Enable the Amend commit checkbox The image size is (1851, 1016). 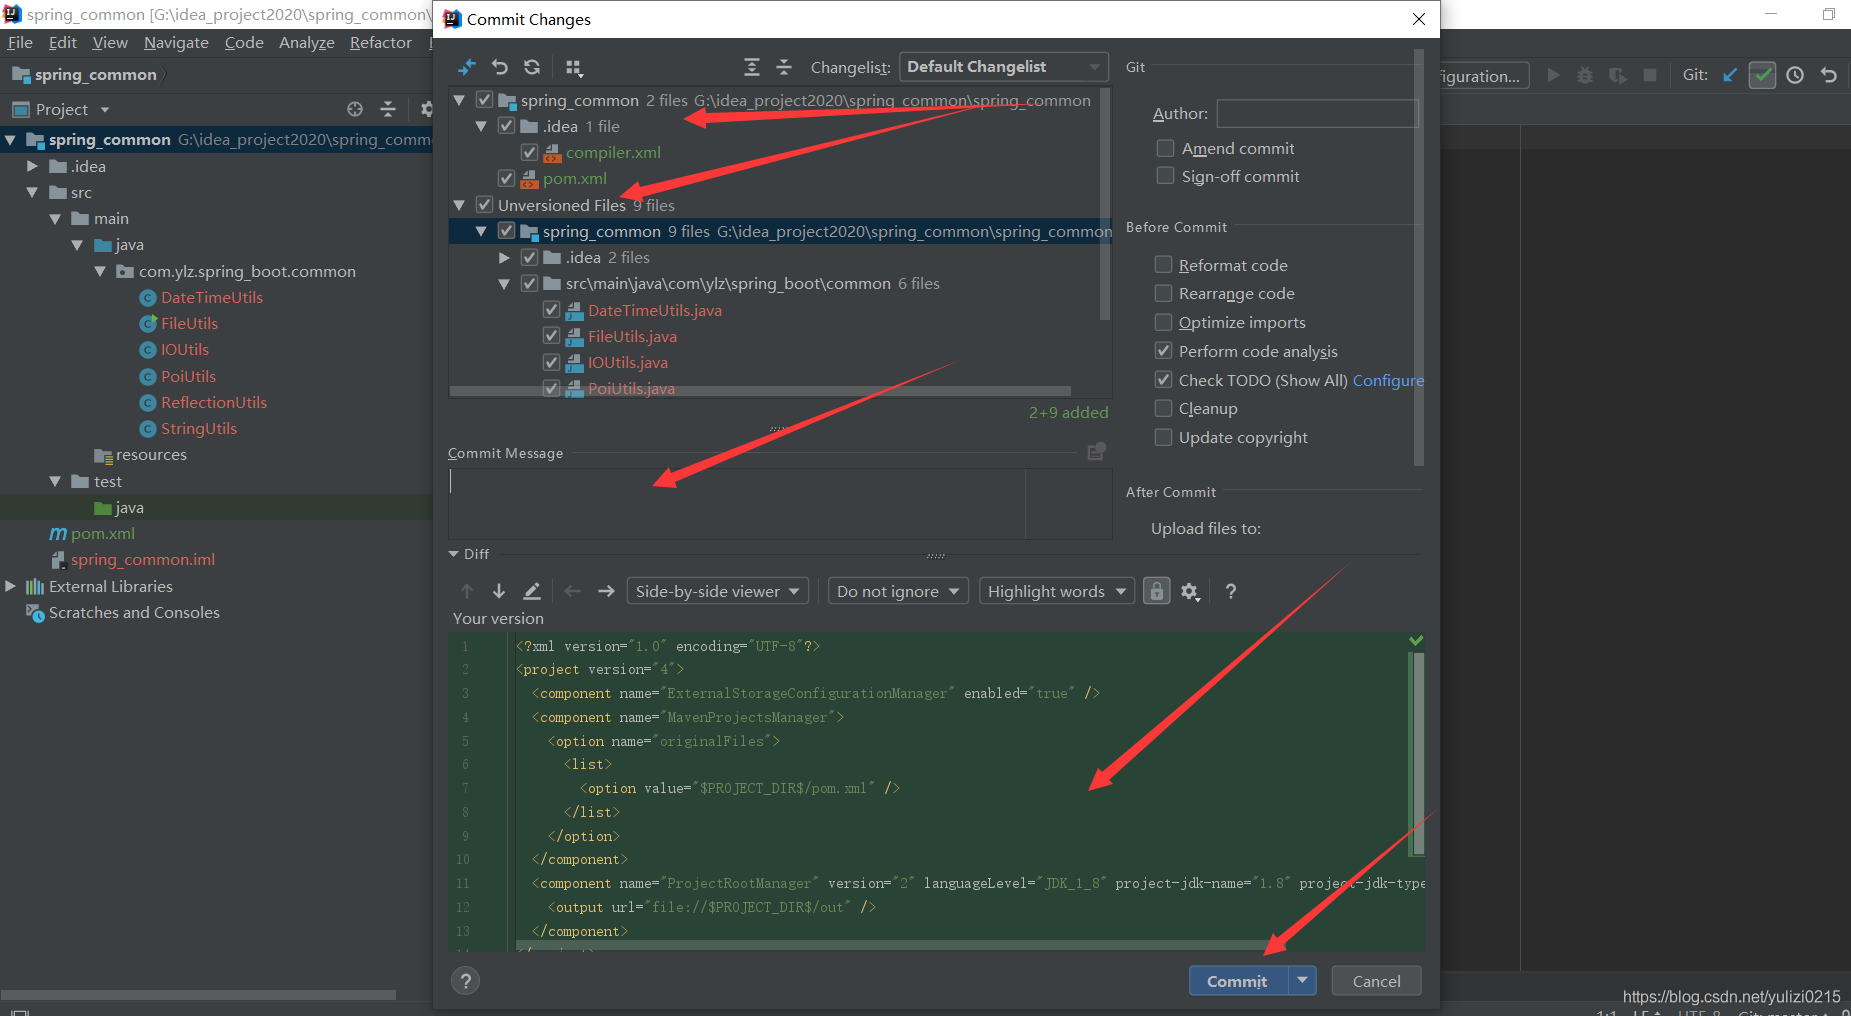coord(1164,147)
